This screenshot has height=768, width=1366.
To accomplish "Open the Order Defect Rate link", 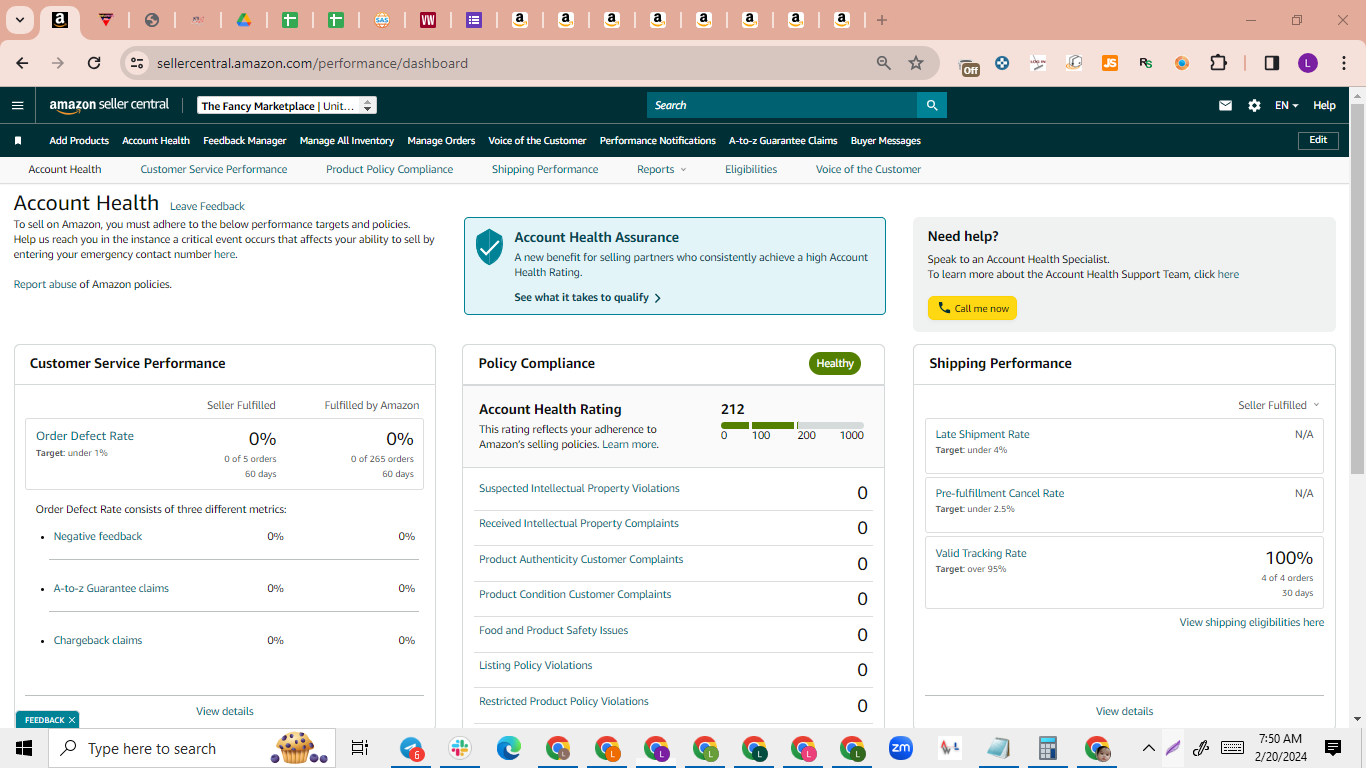I will click(85, 436).
